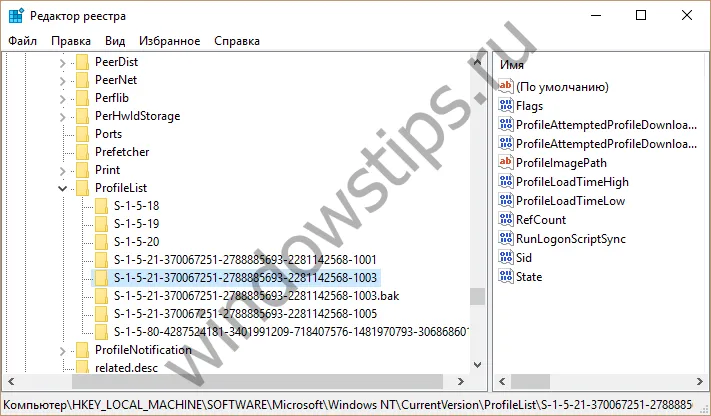This screenshot has height=416, width=711.
Task: Click the ProfileLoadTimeHigh value icon
Action: (506, 181)
